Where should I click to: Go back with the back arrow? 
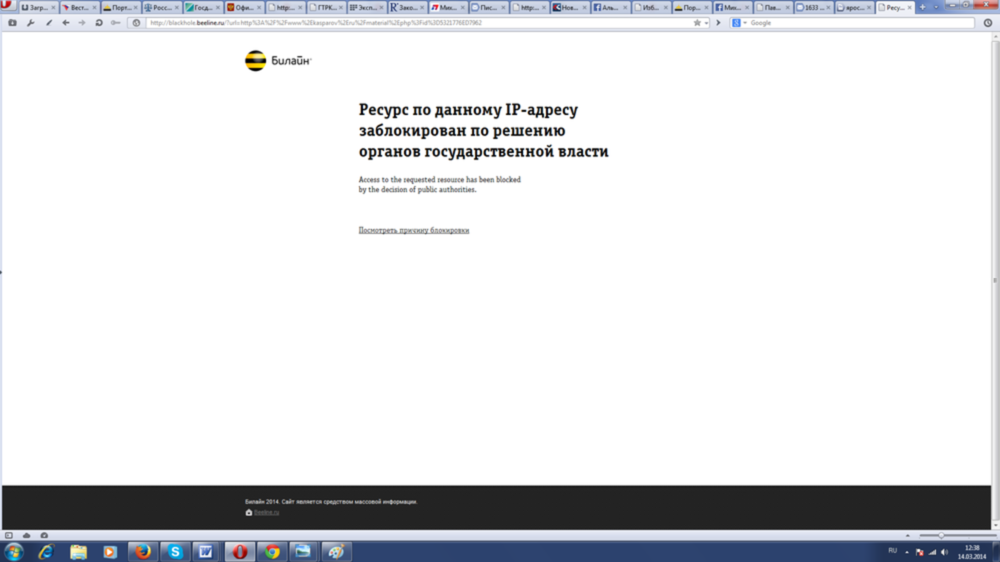[66, 23]
